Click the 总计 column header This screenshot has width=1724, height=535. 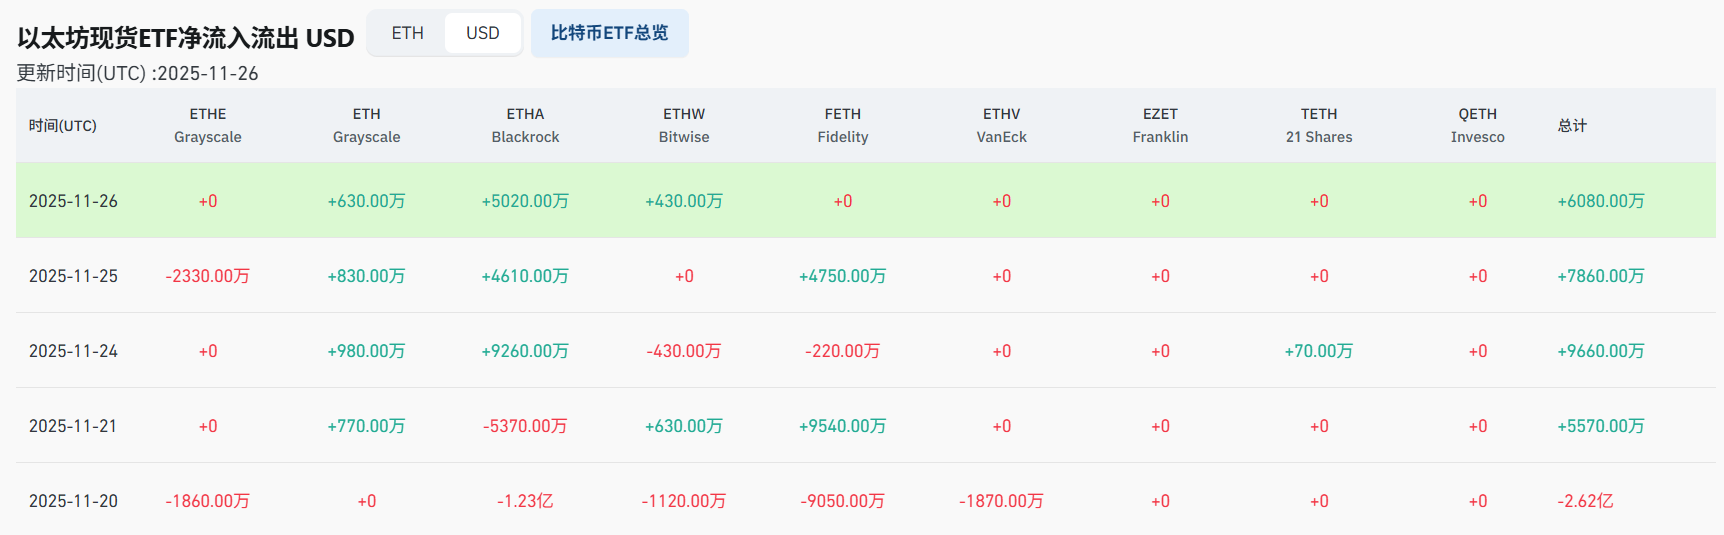point(1572,126)
